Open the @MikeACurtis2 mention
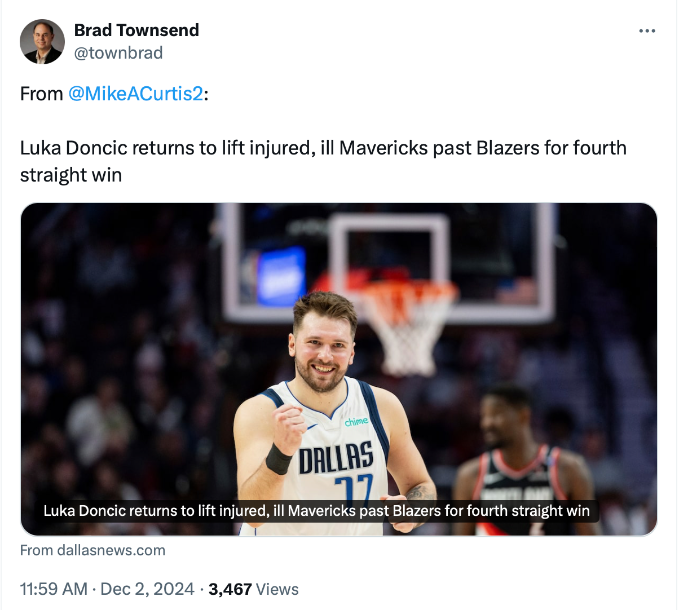Viewport: 679px width, 610px height. coord(135,93)
